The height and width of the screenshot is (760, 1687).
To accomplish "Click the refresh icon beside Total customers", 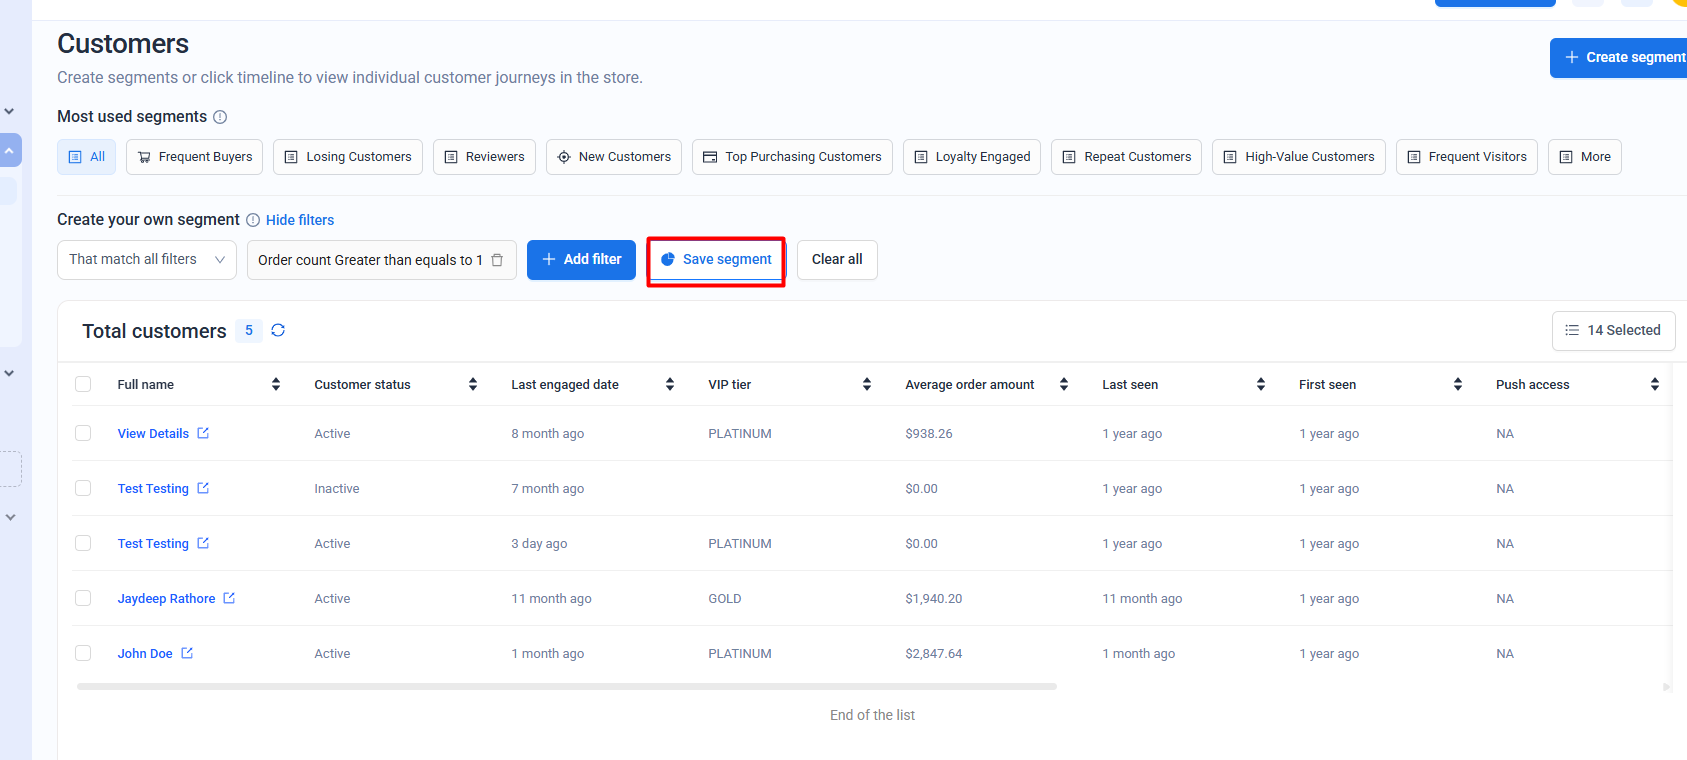I will [x=278, y=330].
